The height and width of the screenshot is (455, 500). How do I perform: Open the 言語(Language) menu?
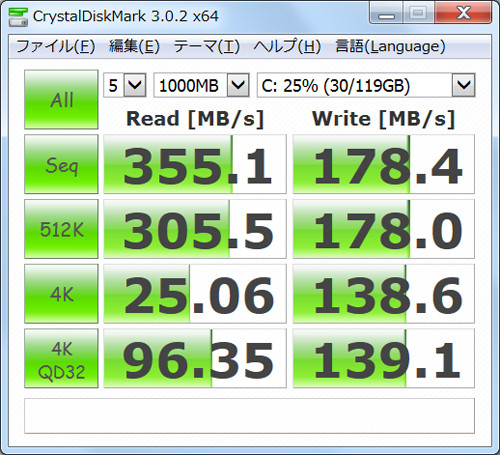(x=390, y=46)
